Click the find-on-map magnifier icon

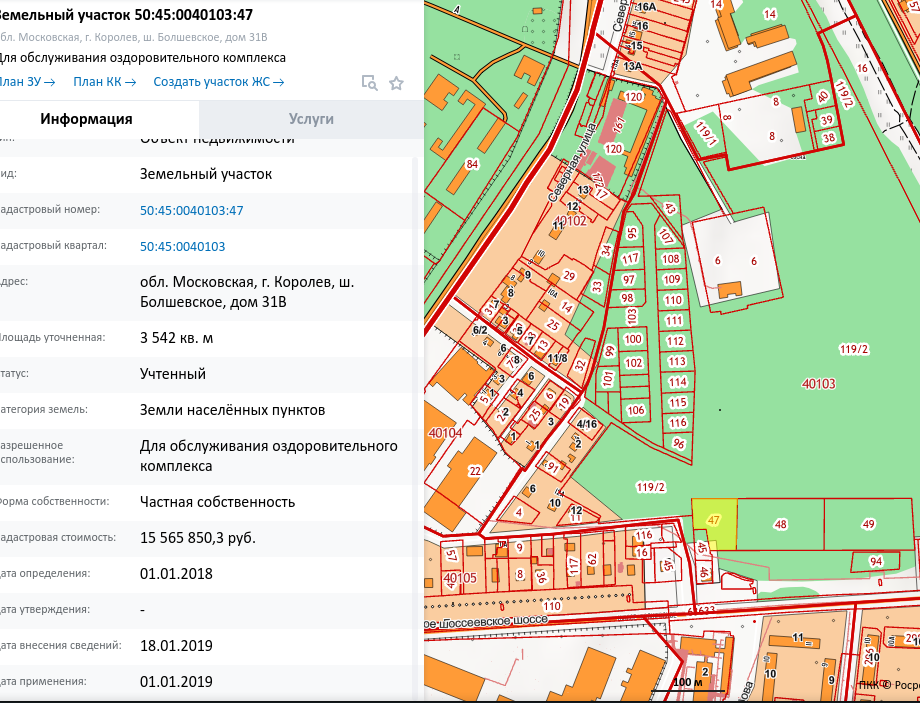tap(369, 83)
